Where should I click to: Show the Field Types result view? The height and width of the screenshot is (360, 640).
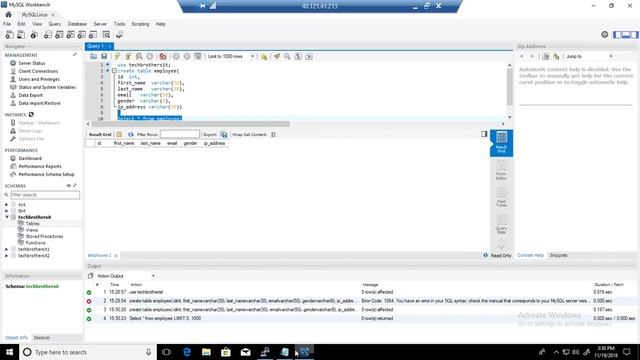point(501,198)
